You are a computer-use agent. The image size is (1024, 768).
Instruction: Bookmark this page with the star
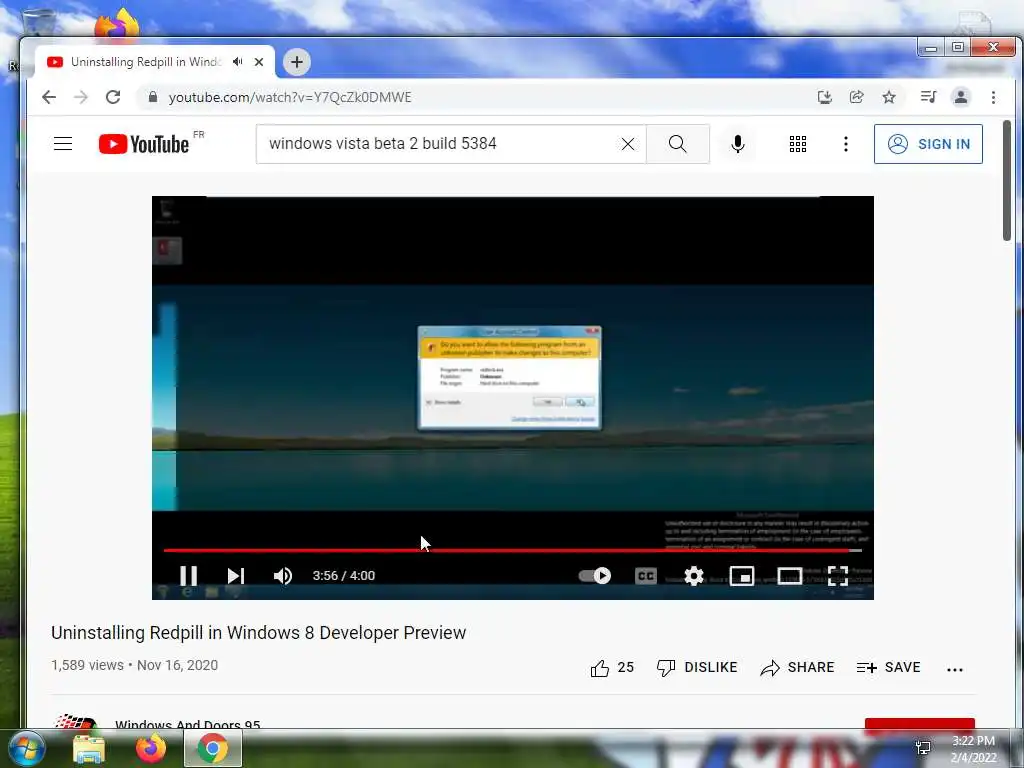pyautogui.click(x=889, y=97)
